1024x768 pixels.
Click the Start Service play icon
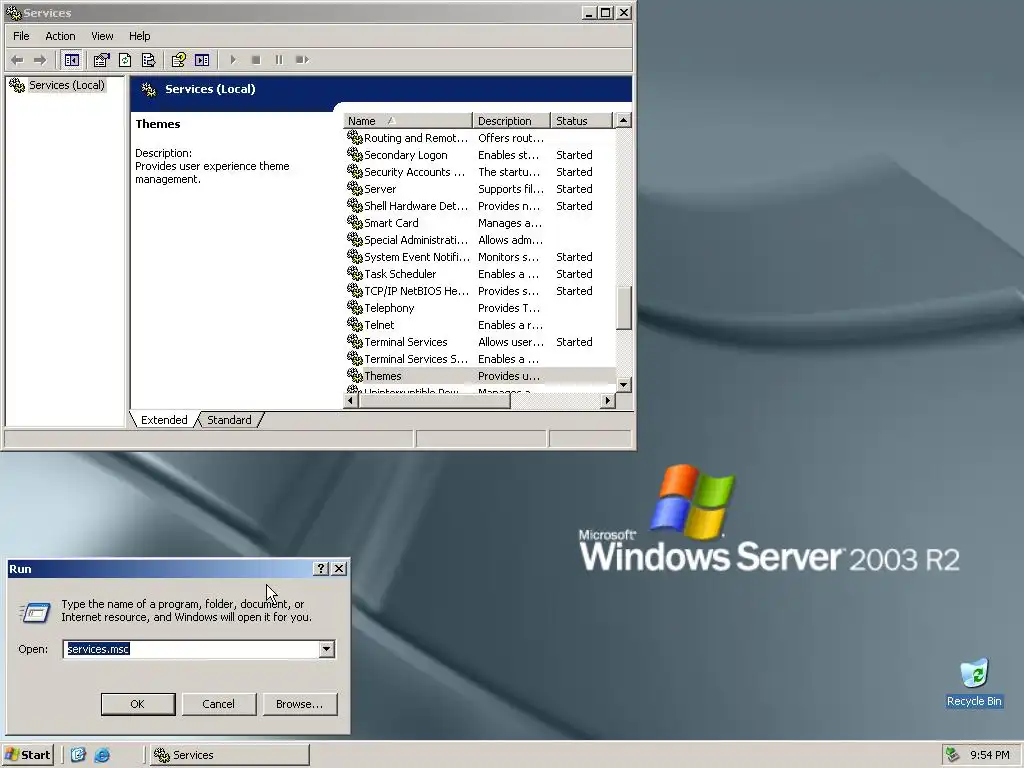[233, 60]
